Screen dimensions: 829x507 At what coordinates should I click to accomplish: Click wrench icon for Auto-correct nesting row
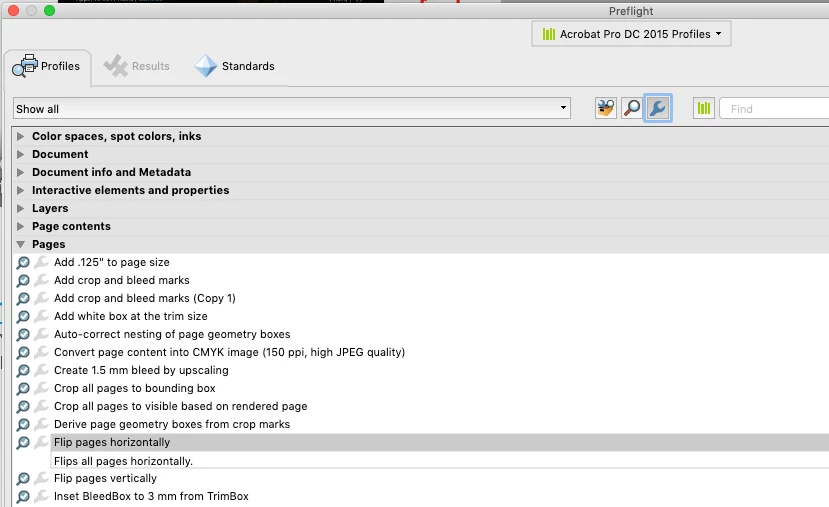coord(41,334)
